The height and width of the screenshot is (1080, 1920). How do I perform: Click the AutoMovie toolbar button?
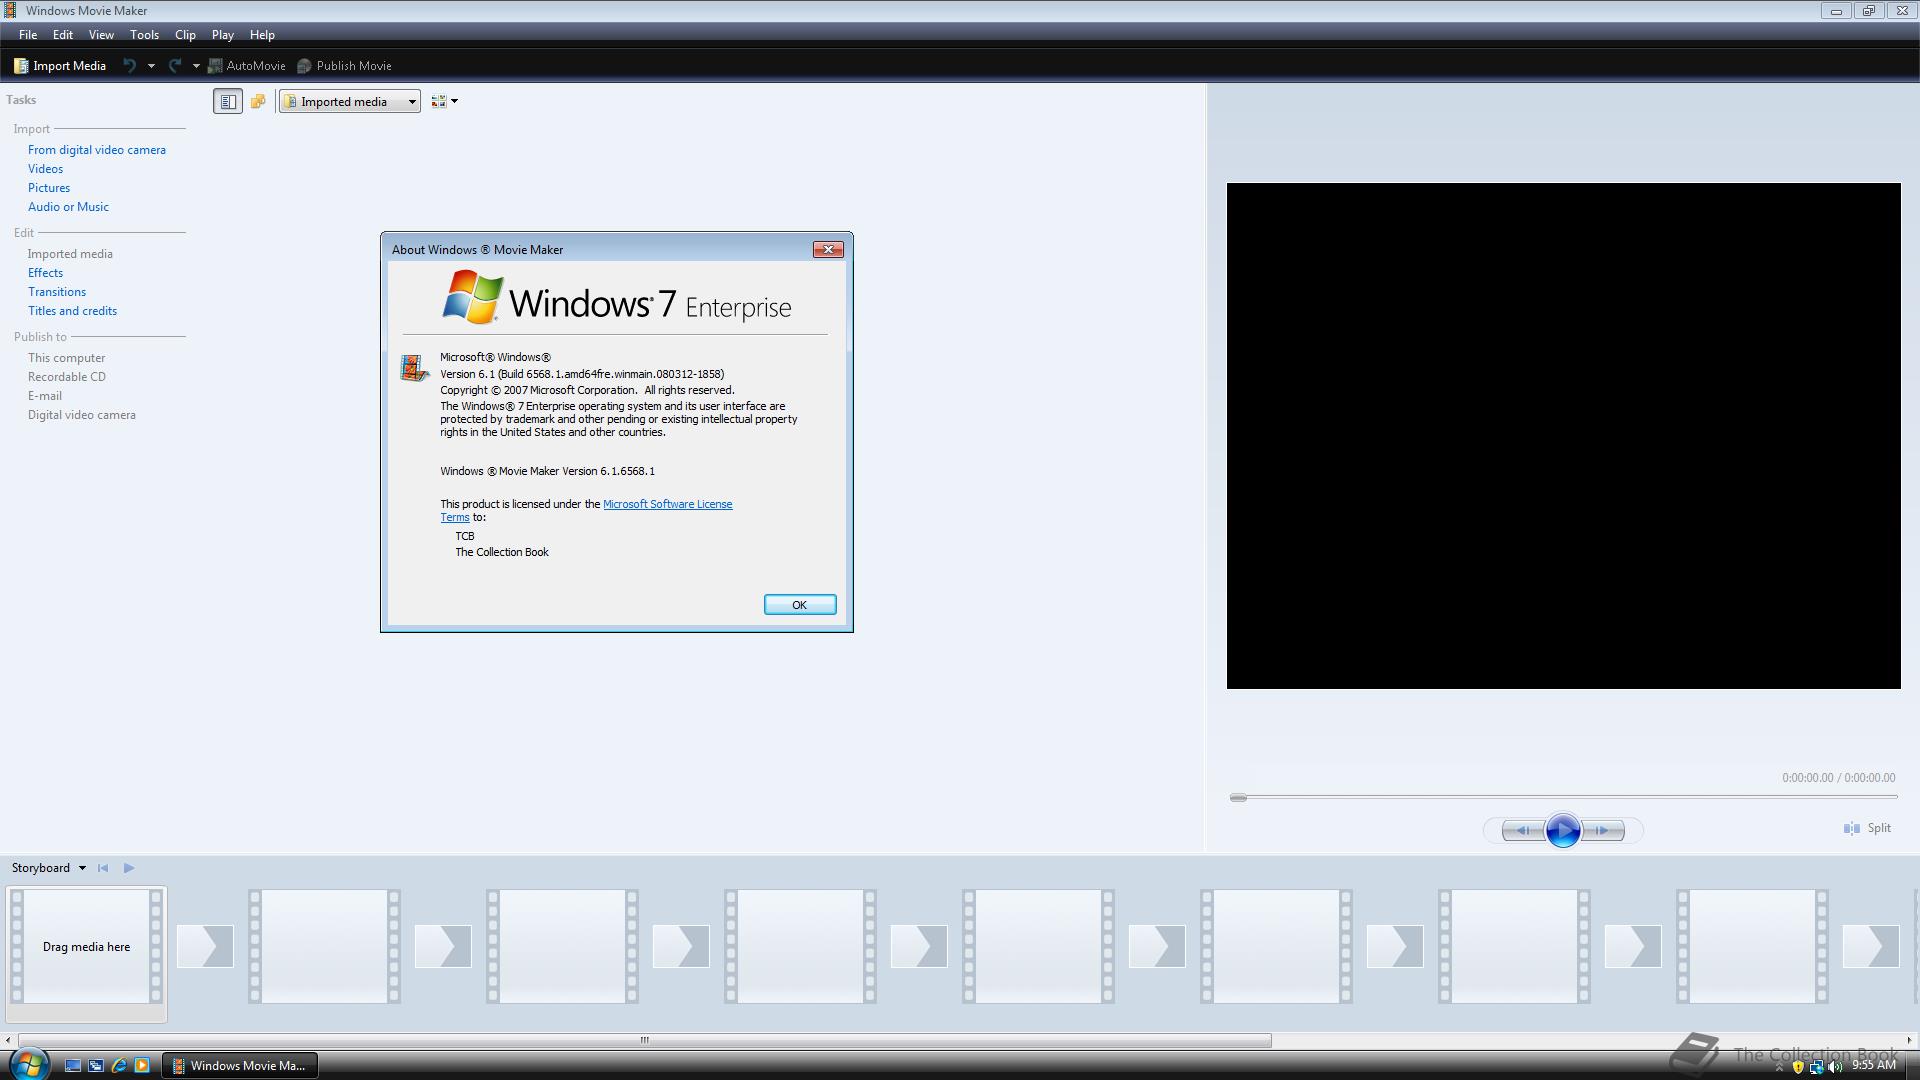(x=247, y=66)
